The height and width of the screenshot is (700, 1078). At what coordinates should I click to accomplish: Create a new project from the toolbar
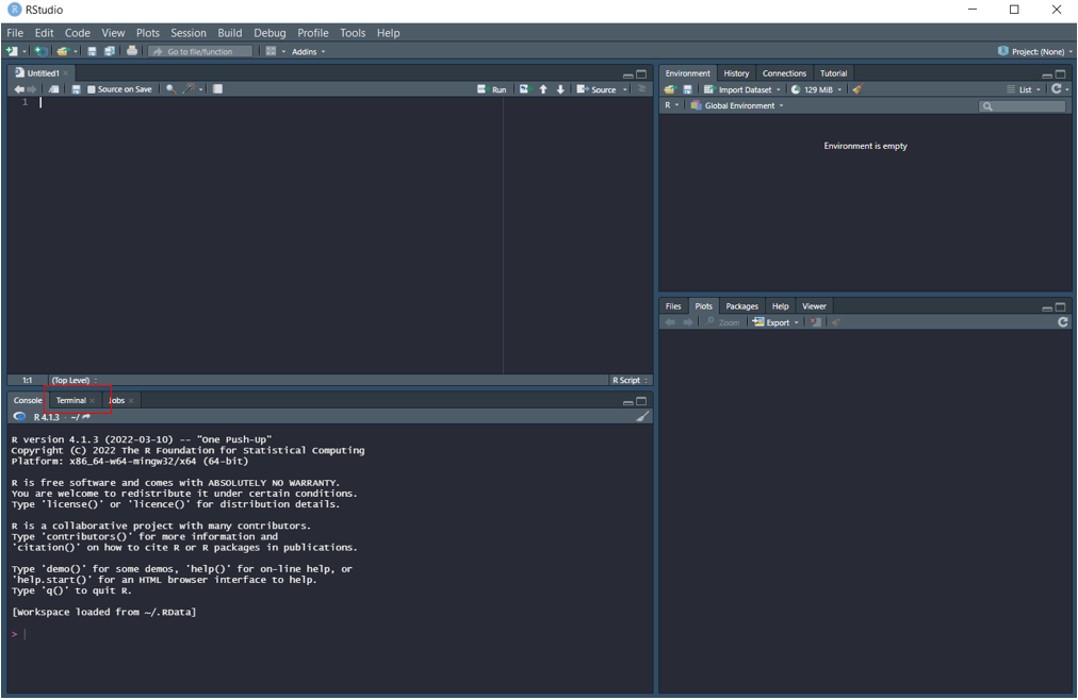click(41, 52)
